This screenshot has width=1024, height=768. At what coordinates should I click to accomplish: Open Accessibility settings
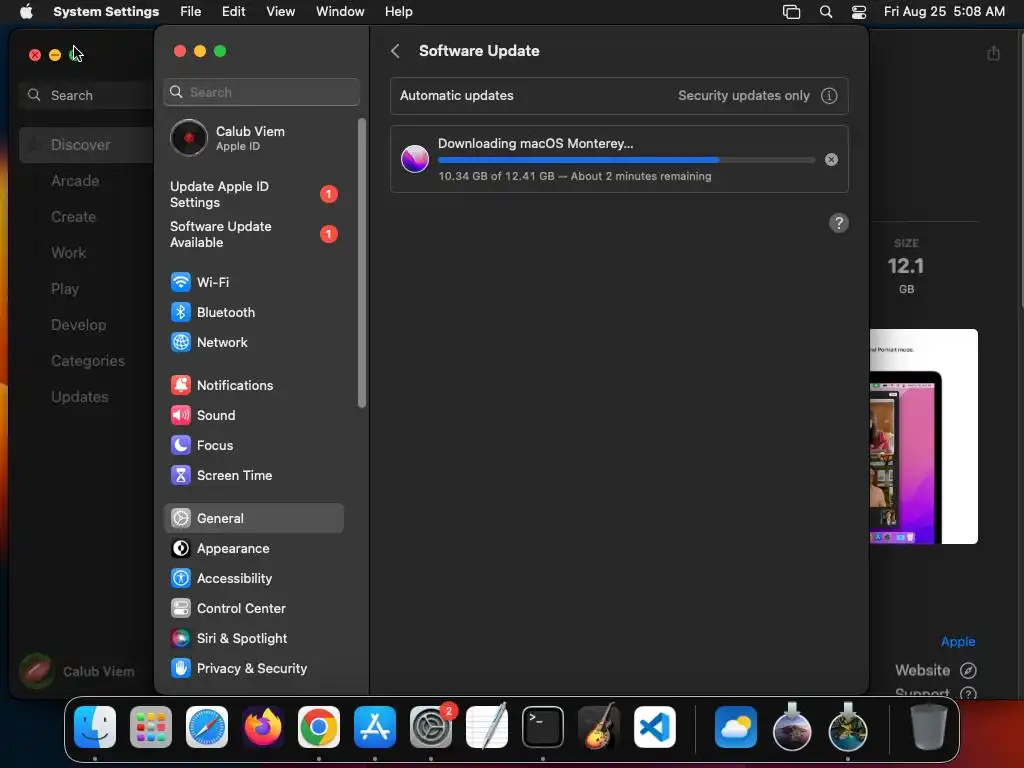pyautogui.click(x=253, y=579)
